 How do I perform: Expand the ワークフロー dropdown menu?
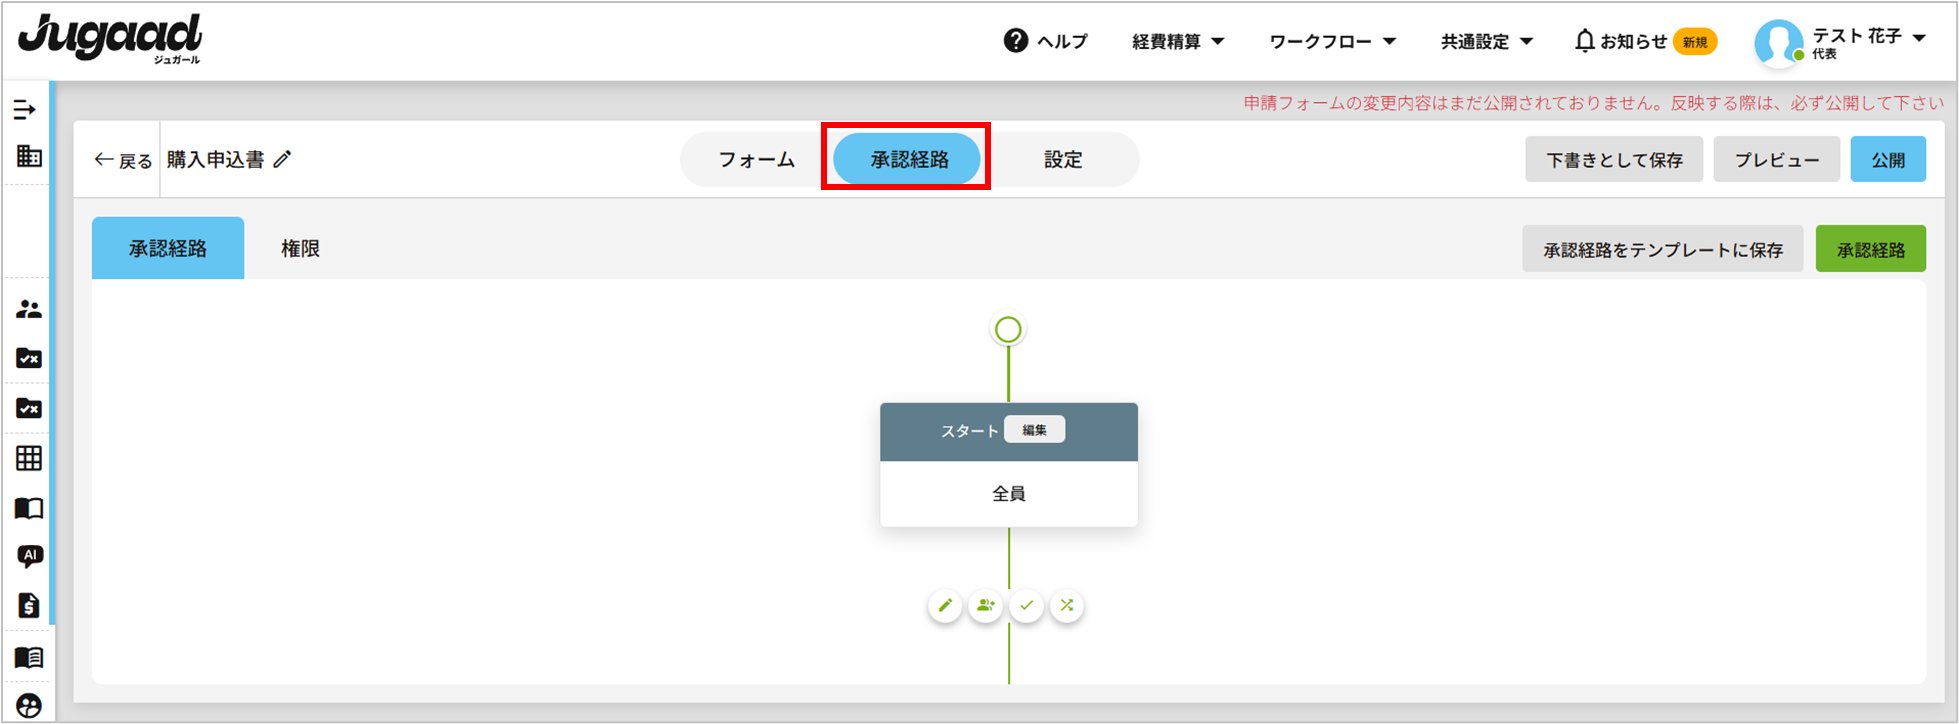[1332, 42]
